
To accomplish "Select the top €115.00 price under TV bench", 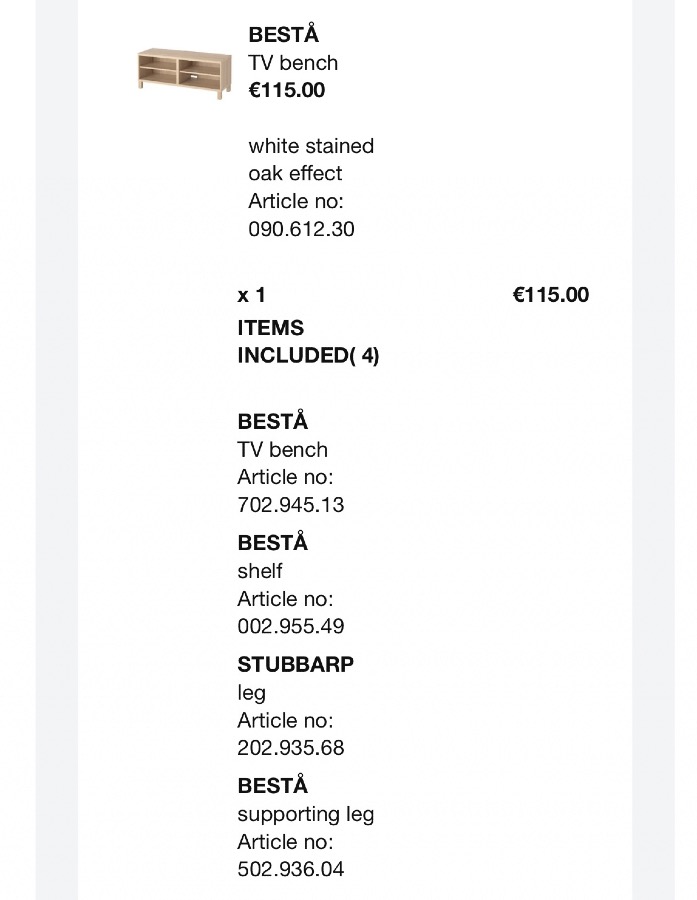I will coord(286,90).
